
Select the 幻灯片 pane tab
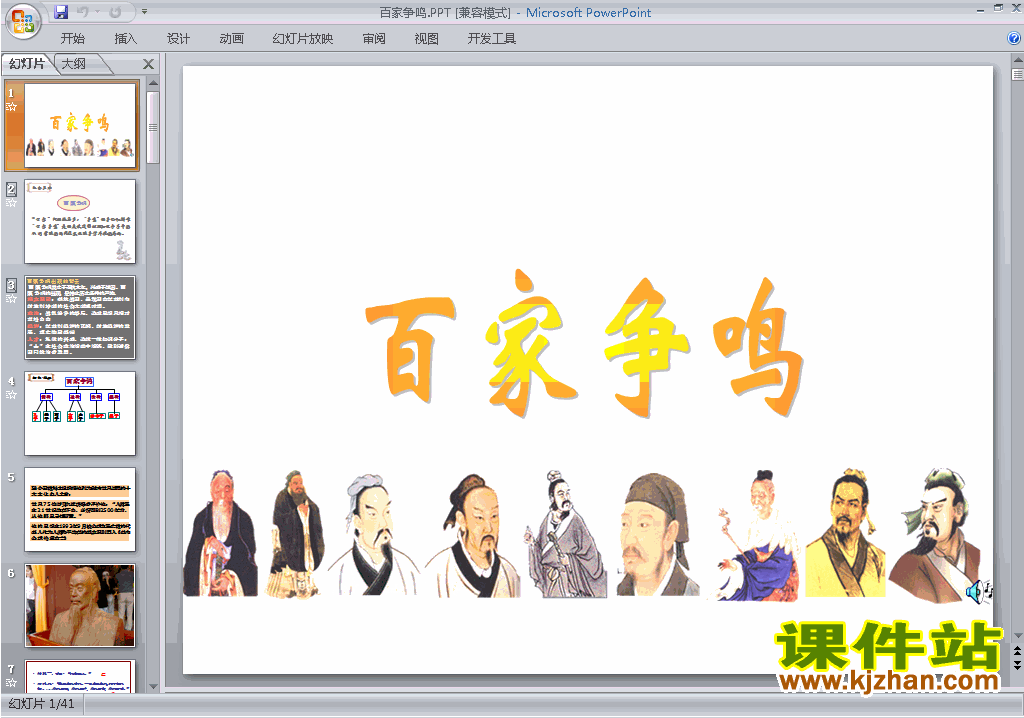[x=27, y=63]
